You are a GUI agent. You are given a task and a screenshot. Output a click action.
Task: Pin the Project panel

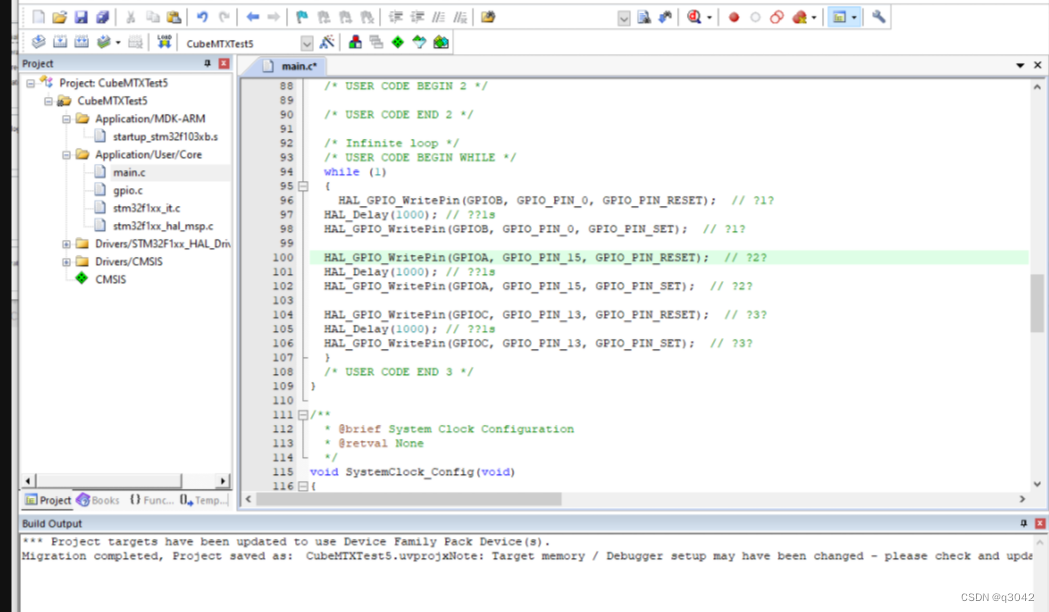point(207,64)
